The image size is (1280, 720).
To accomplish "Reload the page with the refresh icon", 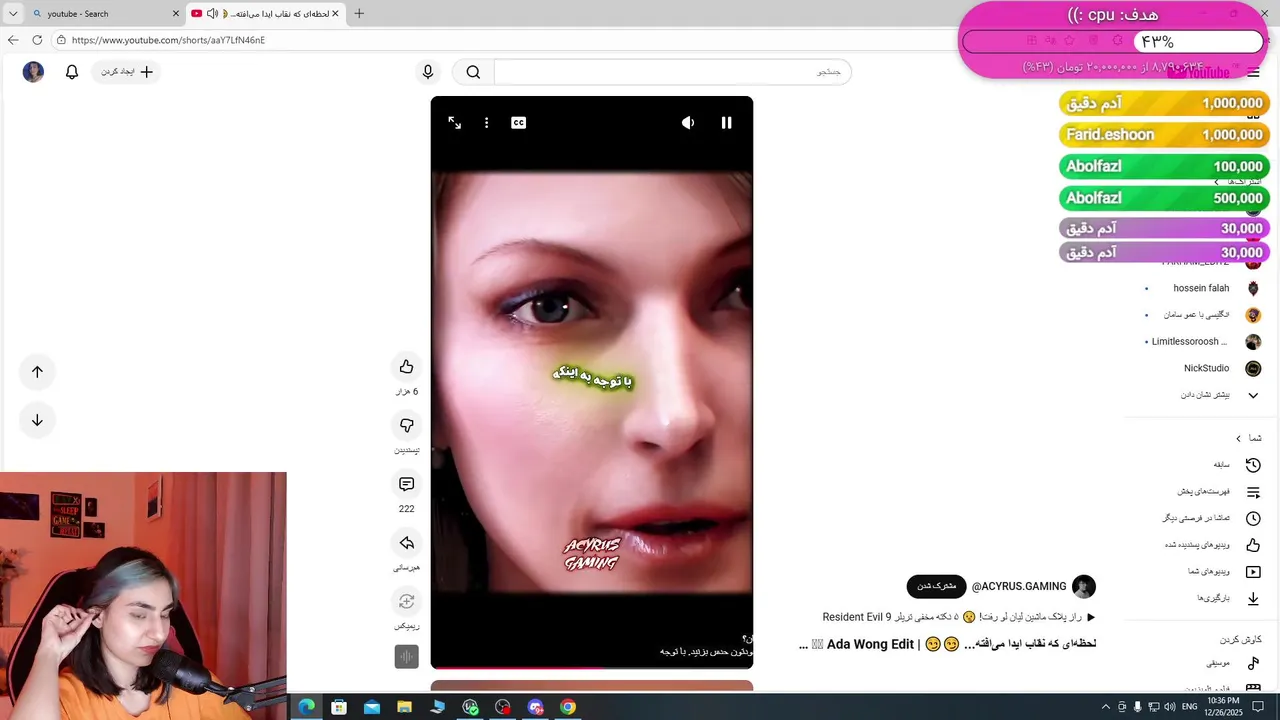I will coord(37,40).
